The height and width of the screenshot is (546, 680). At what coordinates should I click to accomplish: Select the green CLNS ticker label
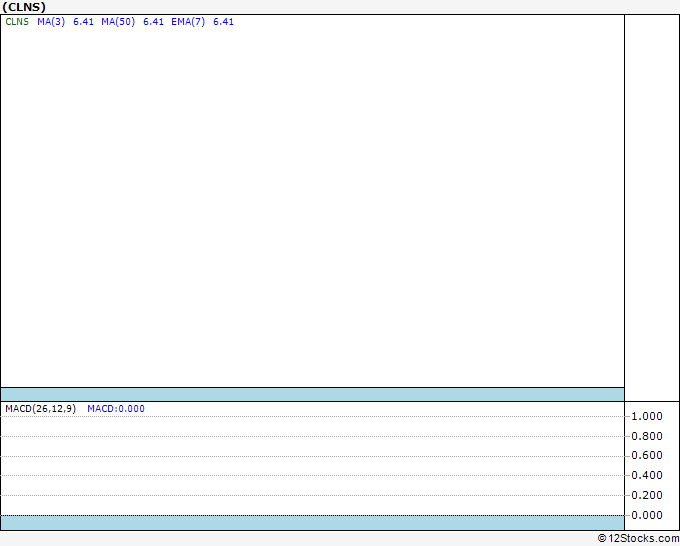17,22
